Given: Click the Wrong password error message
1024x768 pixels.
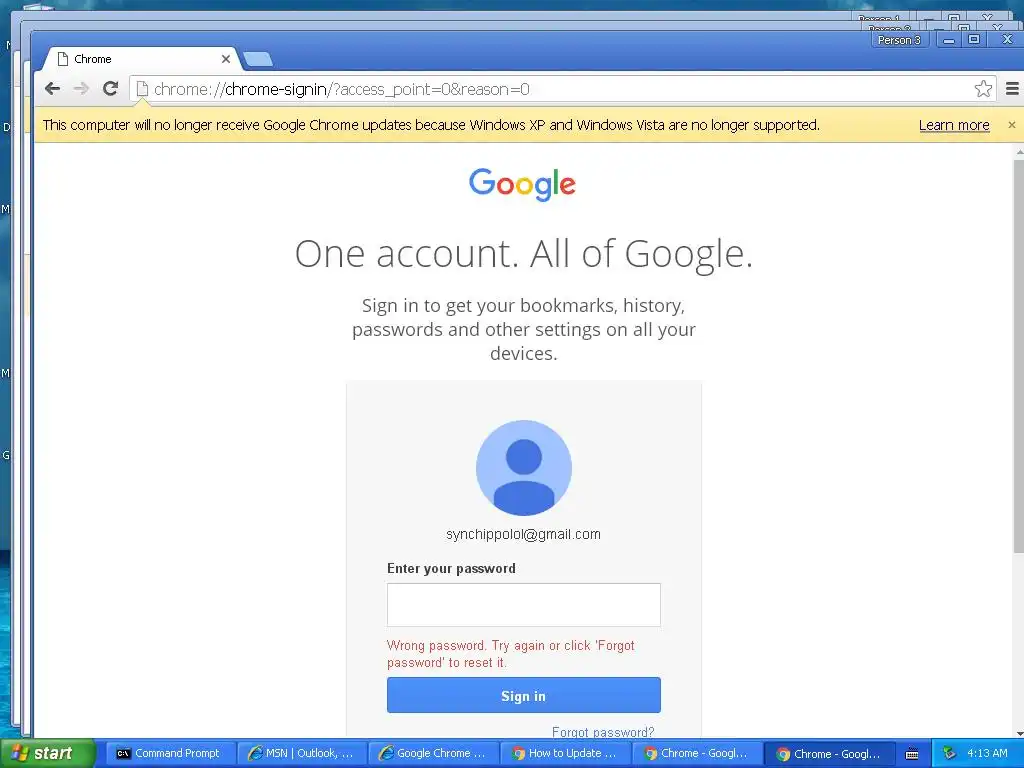Looking at the screenshot, I should point(511,654).
